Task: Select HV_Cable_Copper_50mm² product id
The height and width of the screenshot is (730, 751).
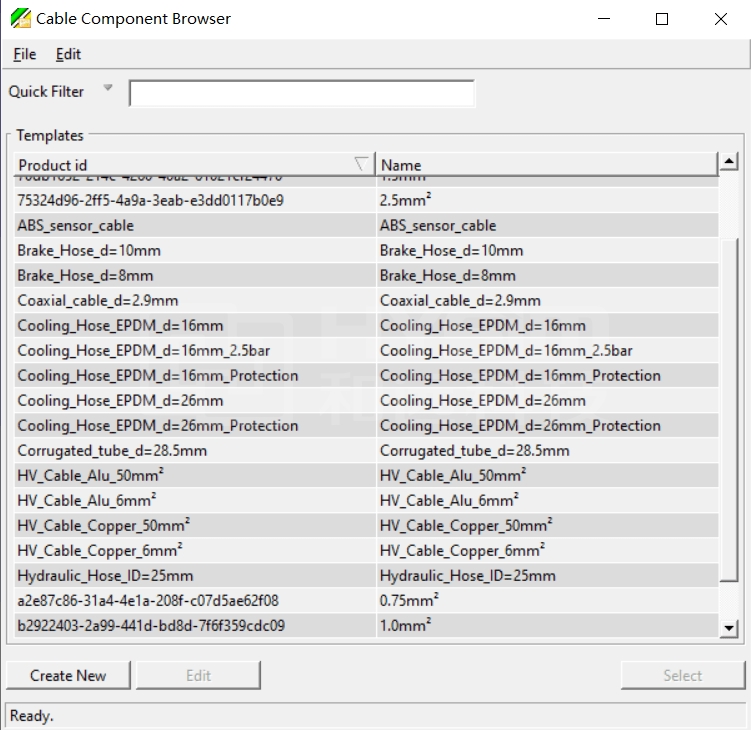Action: click(x=195, y=525)
